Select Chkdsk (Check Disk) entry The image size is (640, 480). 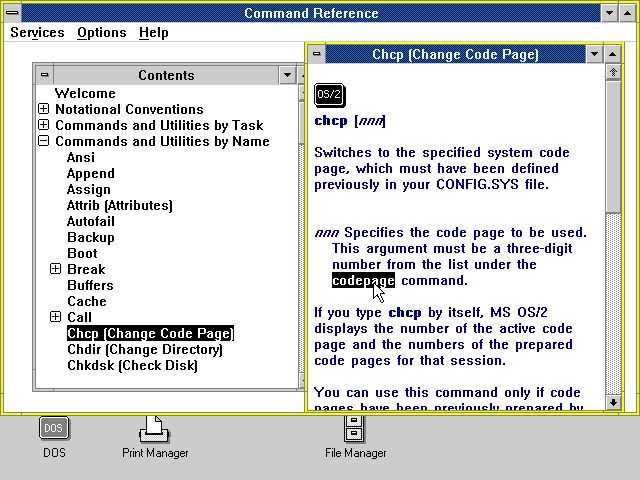[x=132, y=365]
